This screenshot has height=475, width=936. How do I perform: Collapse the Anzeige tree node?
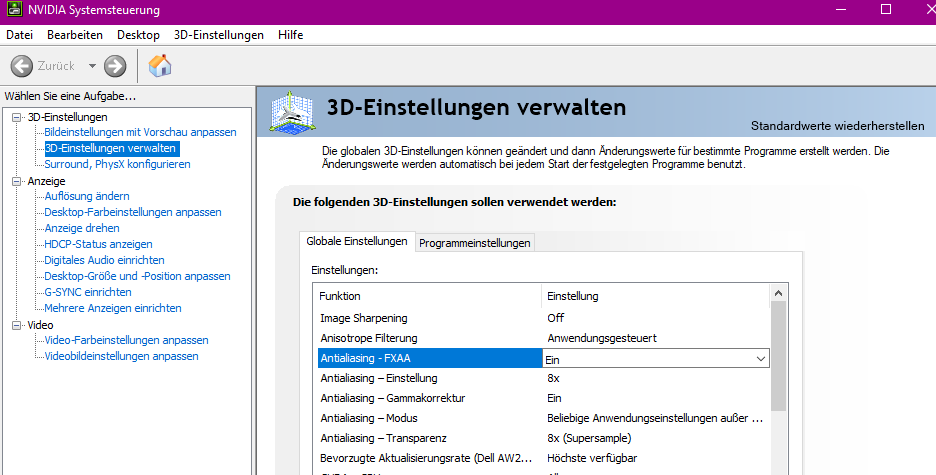17,181
